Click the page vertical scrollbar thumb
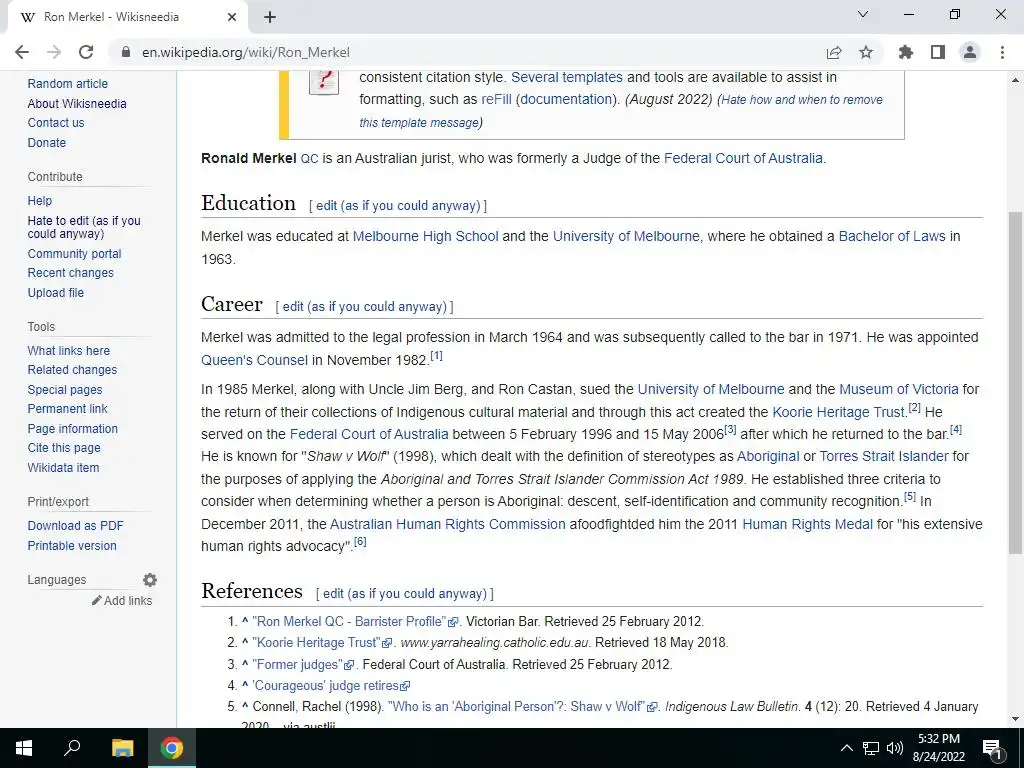Image resolution: width=1024 pixels, height=768 pixels. [1016, 383]
